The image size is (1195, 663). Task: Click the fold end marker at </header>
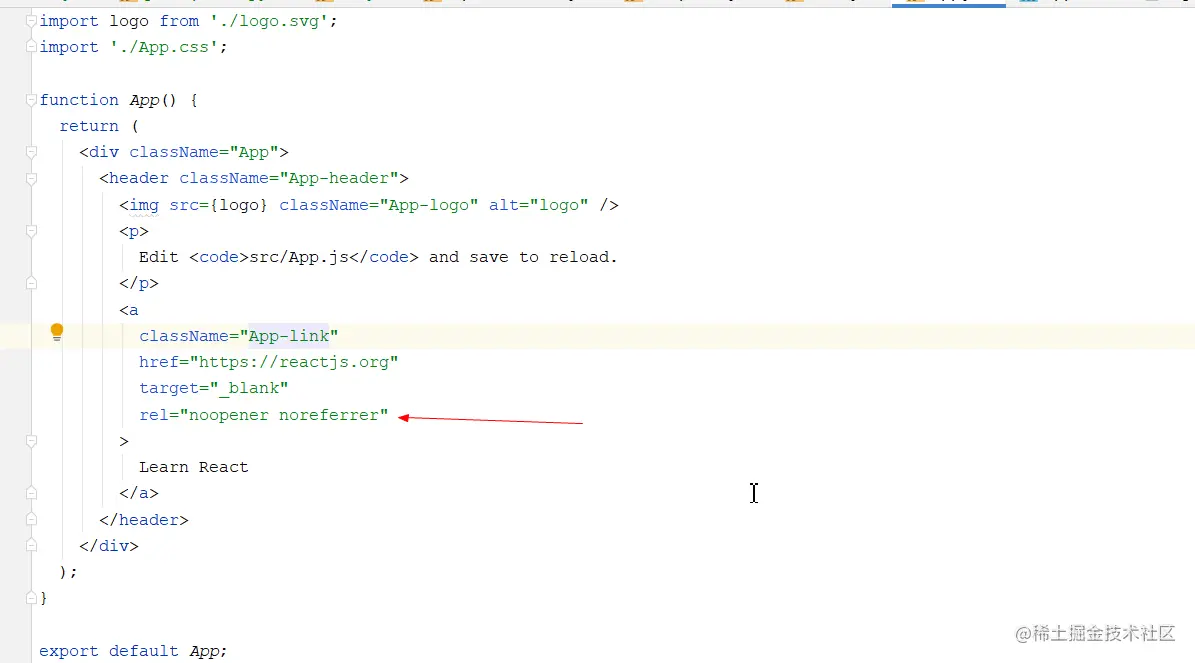(31, 519)
